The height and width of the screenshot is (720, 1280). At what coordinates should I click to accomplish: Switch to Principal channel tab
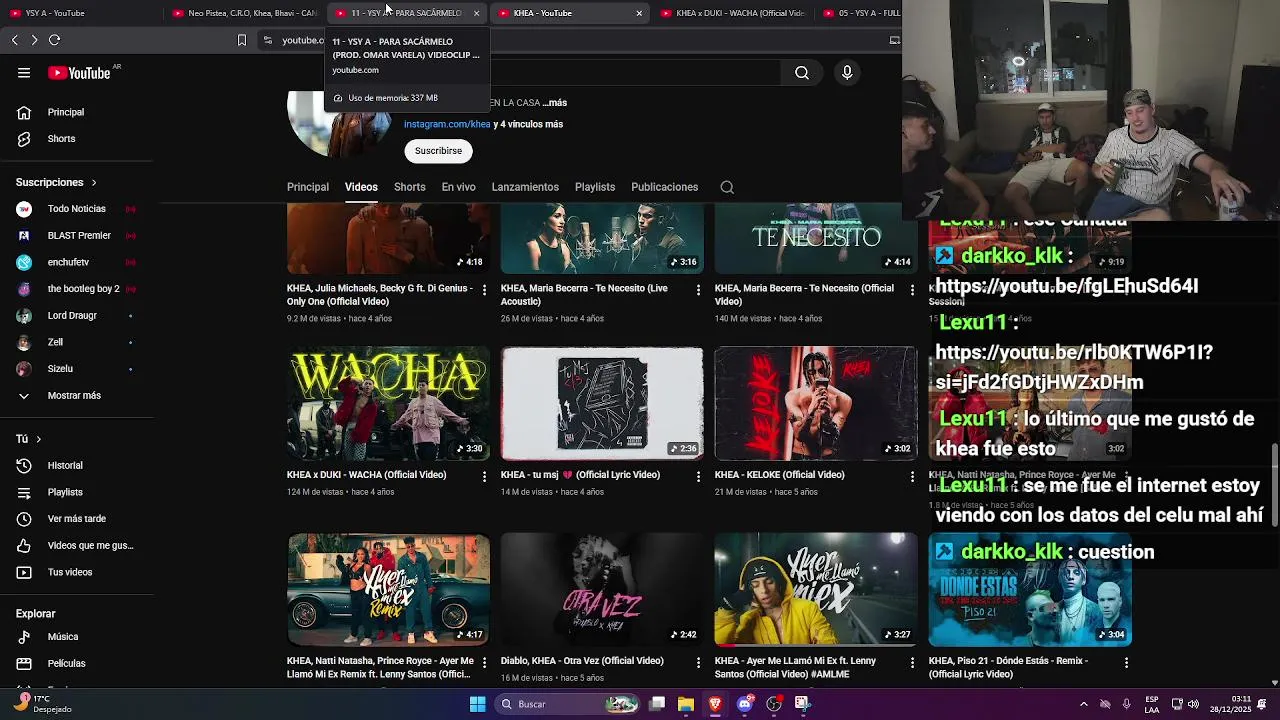(x=308, y=187)
